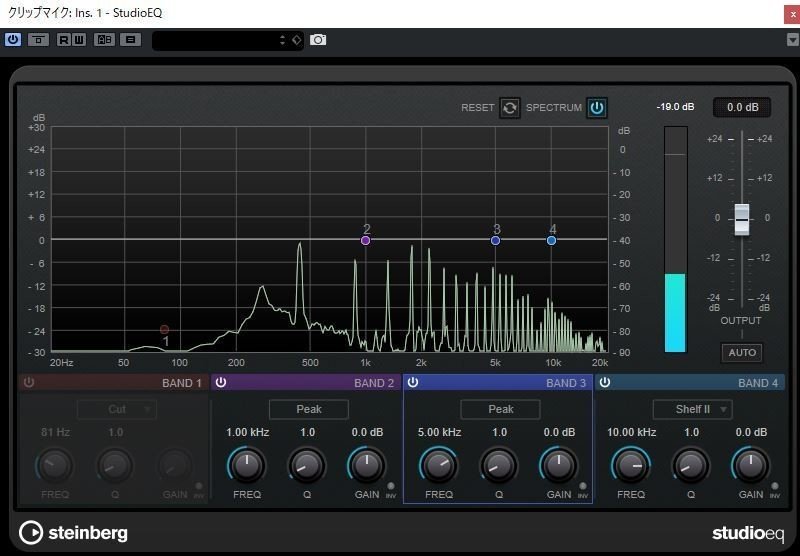The height and width of the screenshot is (556, 800).
Task: Select band 4 node on EQ curve
Action: [x=551, y=240]
